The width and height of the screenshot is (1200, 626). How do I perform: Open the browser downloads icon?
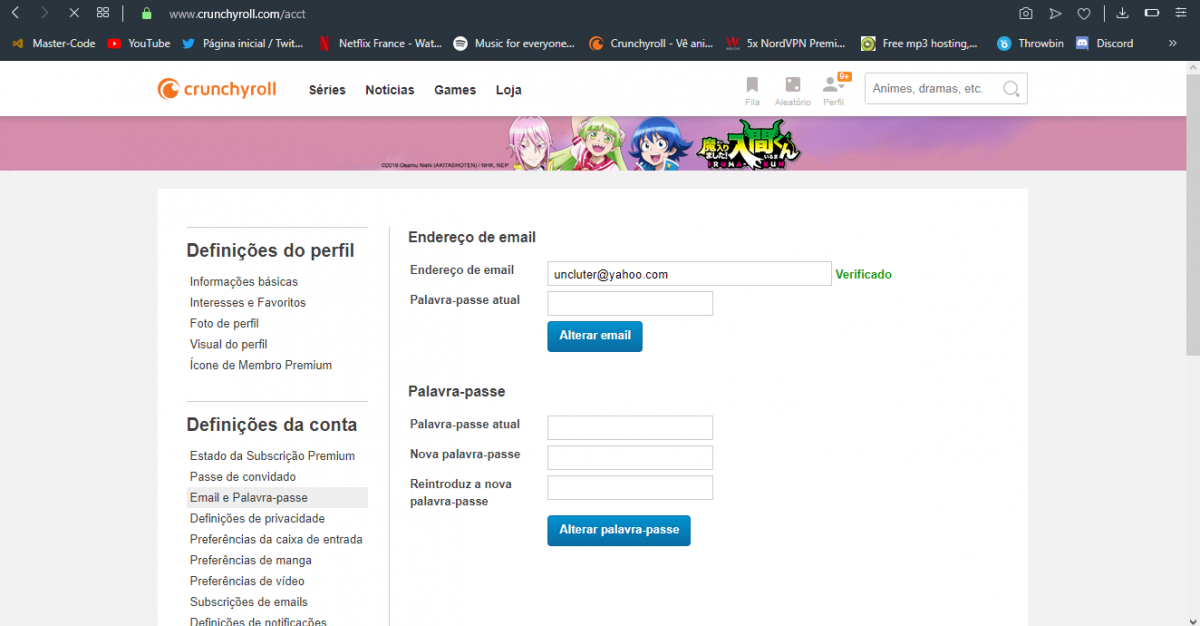point(1122,14)
